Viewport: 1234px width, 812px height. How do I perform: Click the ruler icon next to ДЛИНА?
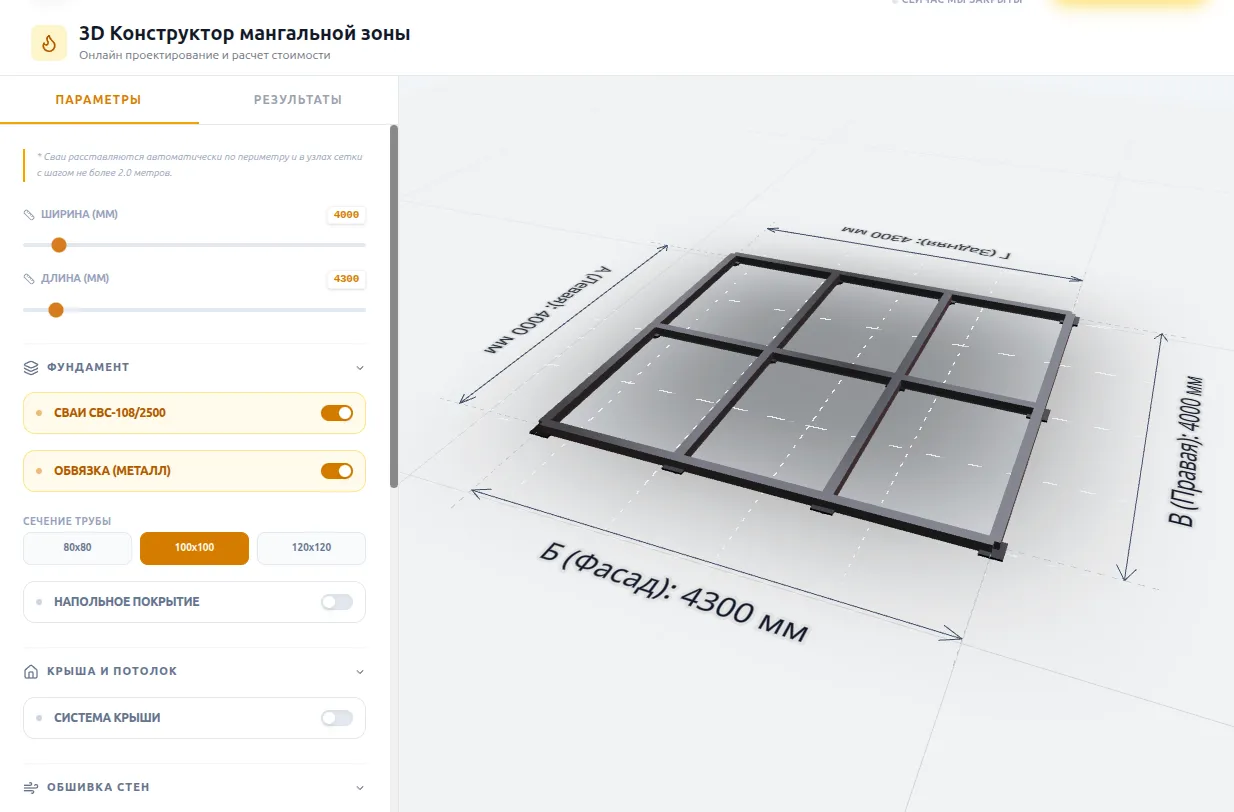[30, 279]
